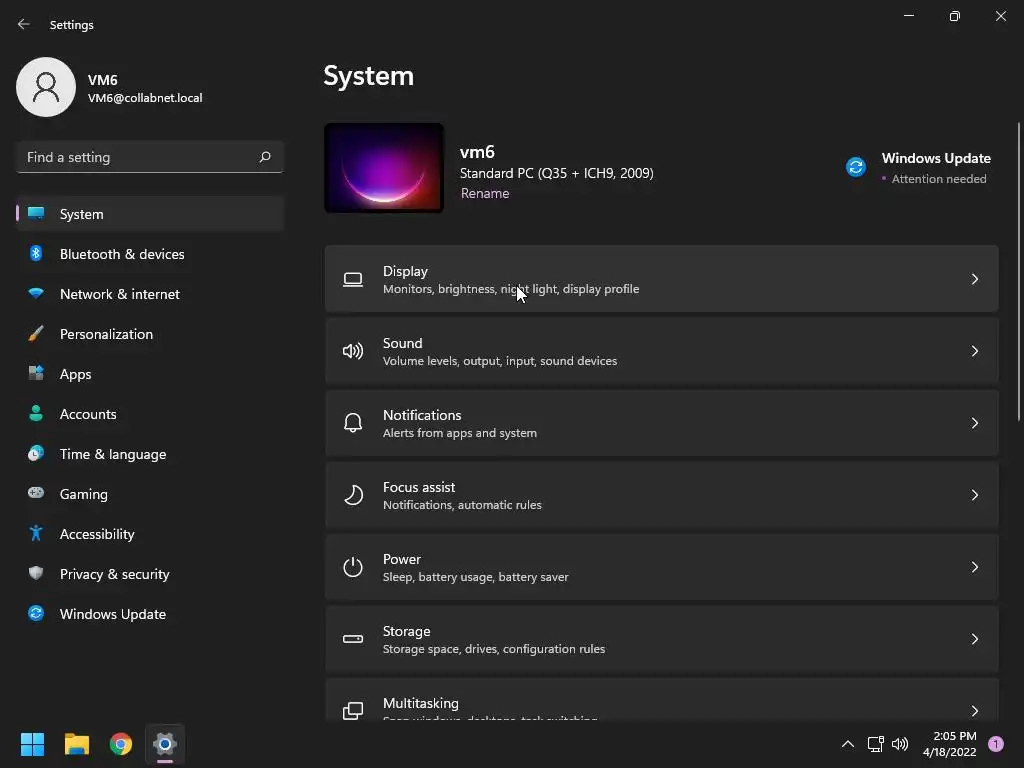The image size is (1024, 768).
Task: Click the Storage drive icon
Action: [x=353, y=639]
